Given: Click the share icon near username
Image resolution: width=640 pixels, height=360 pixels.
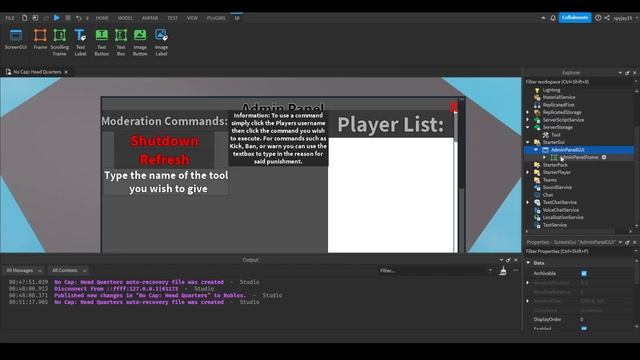Looking at the screenshot, I should pos(607,18).
